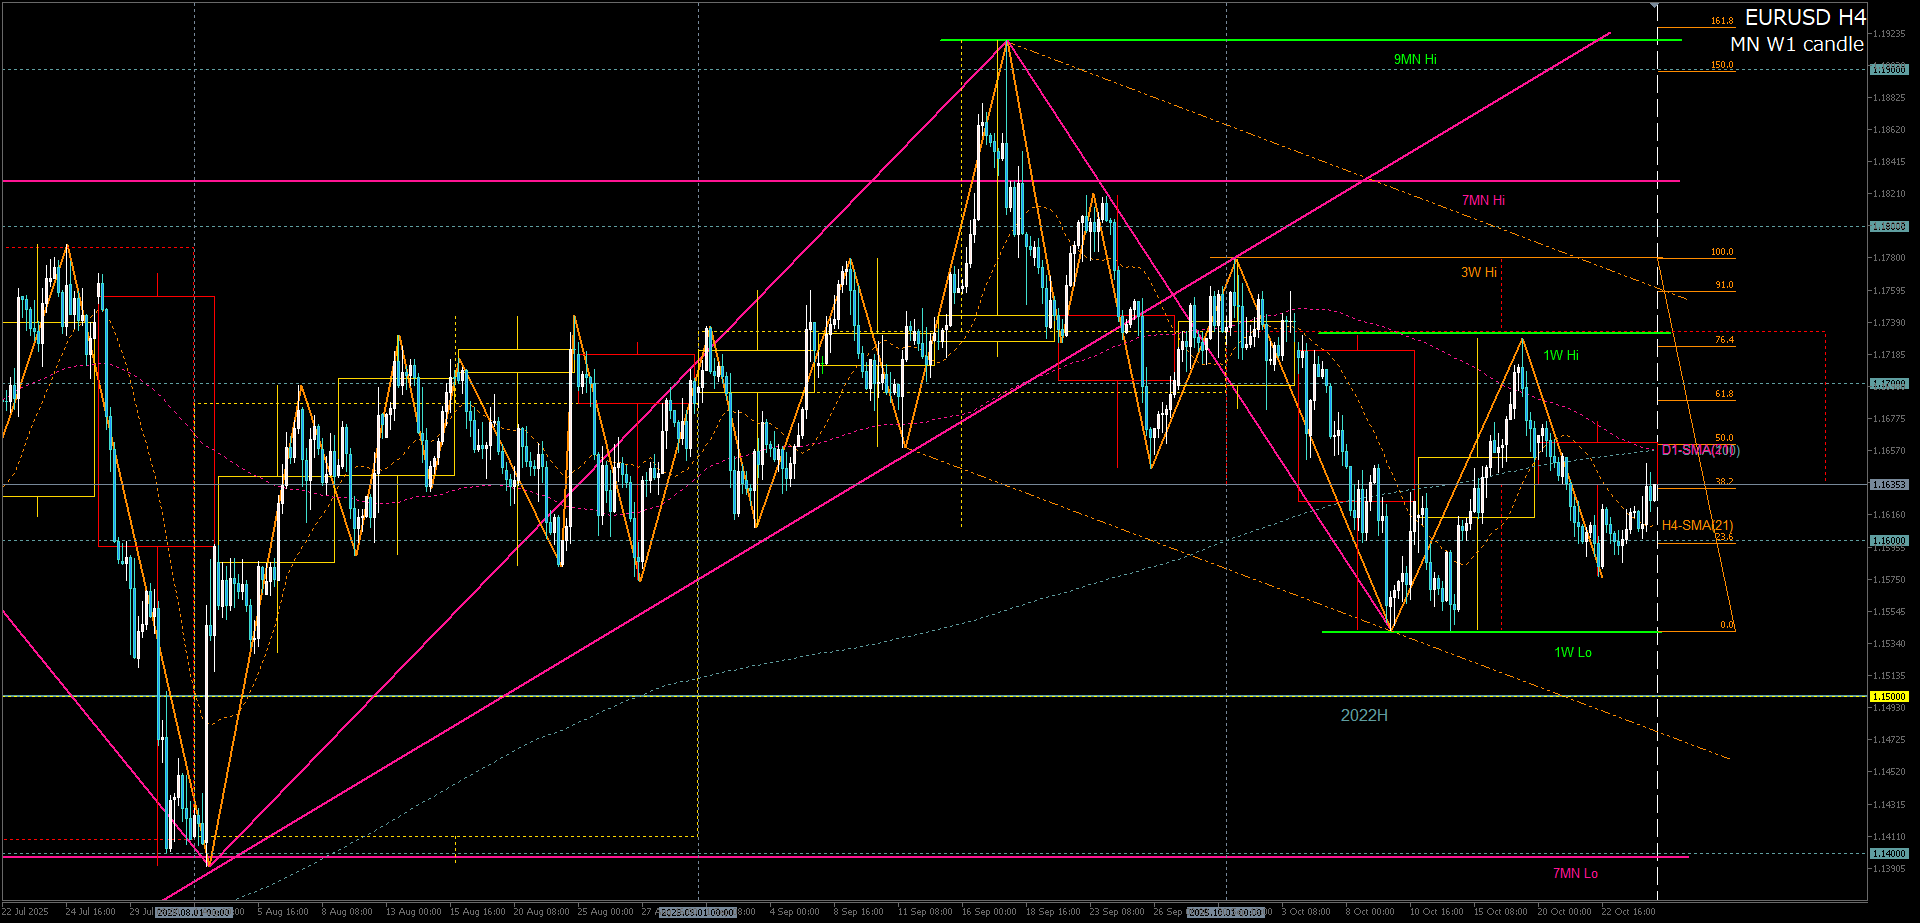Click the 3W Hi text label
This screenshot has height=923, width=1920.
click(x=1478, y=273)
